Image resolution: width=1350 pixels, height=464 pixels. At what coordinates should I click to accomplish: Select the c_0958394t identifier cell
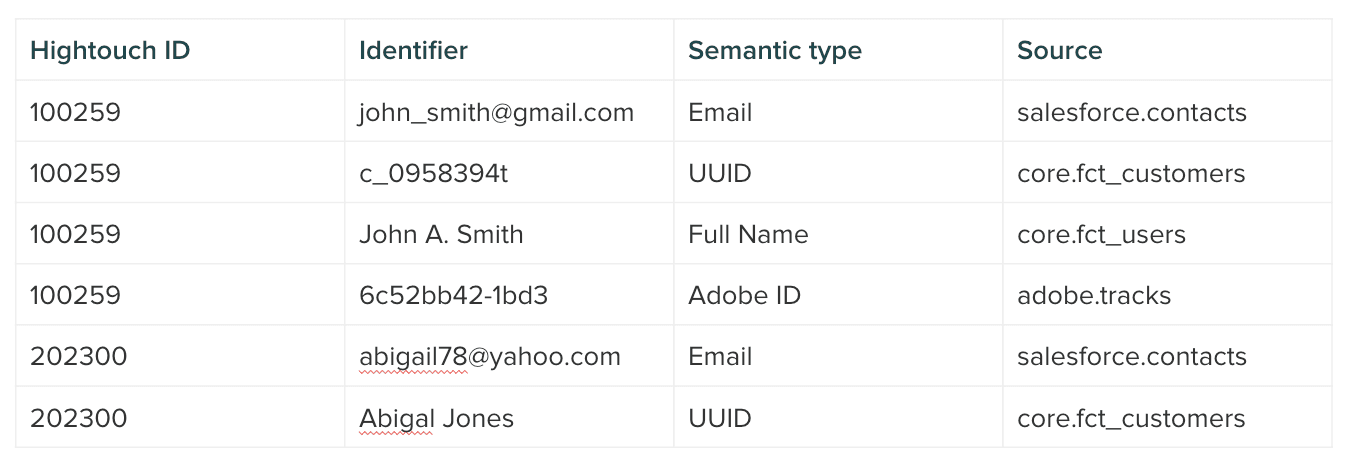(x=433, y=173)
